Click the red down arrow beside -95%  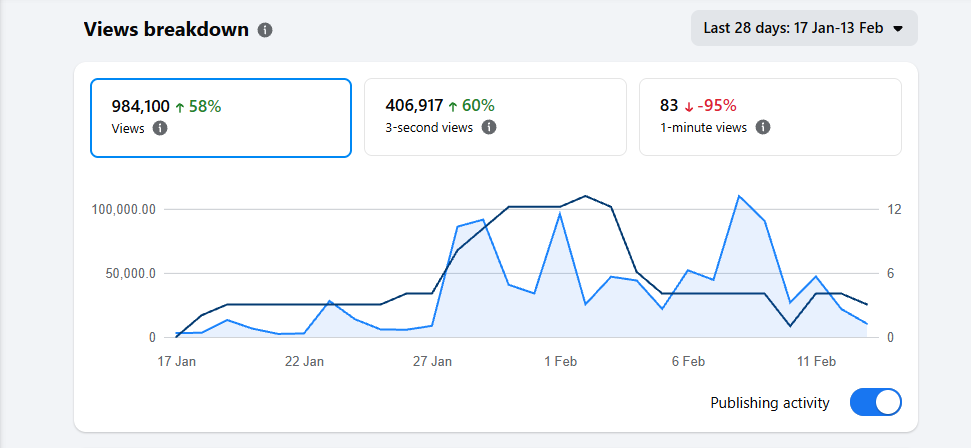pos(688,106)
